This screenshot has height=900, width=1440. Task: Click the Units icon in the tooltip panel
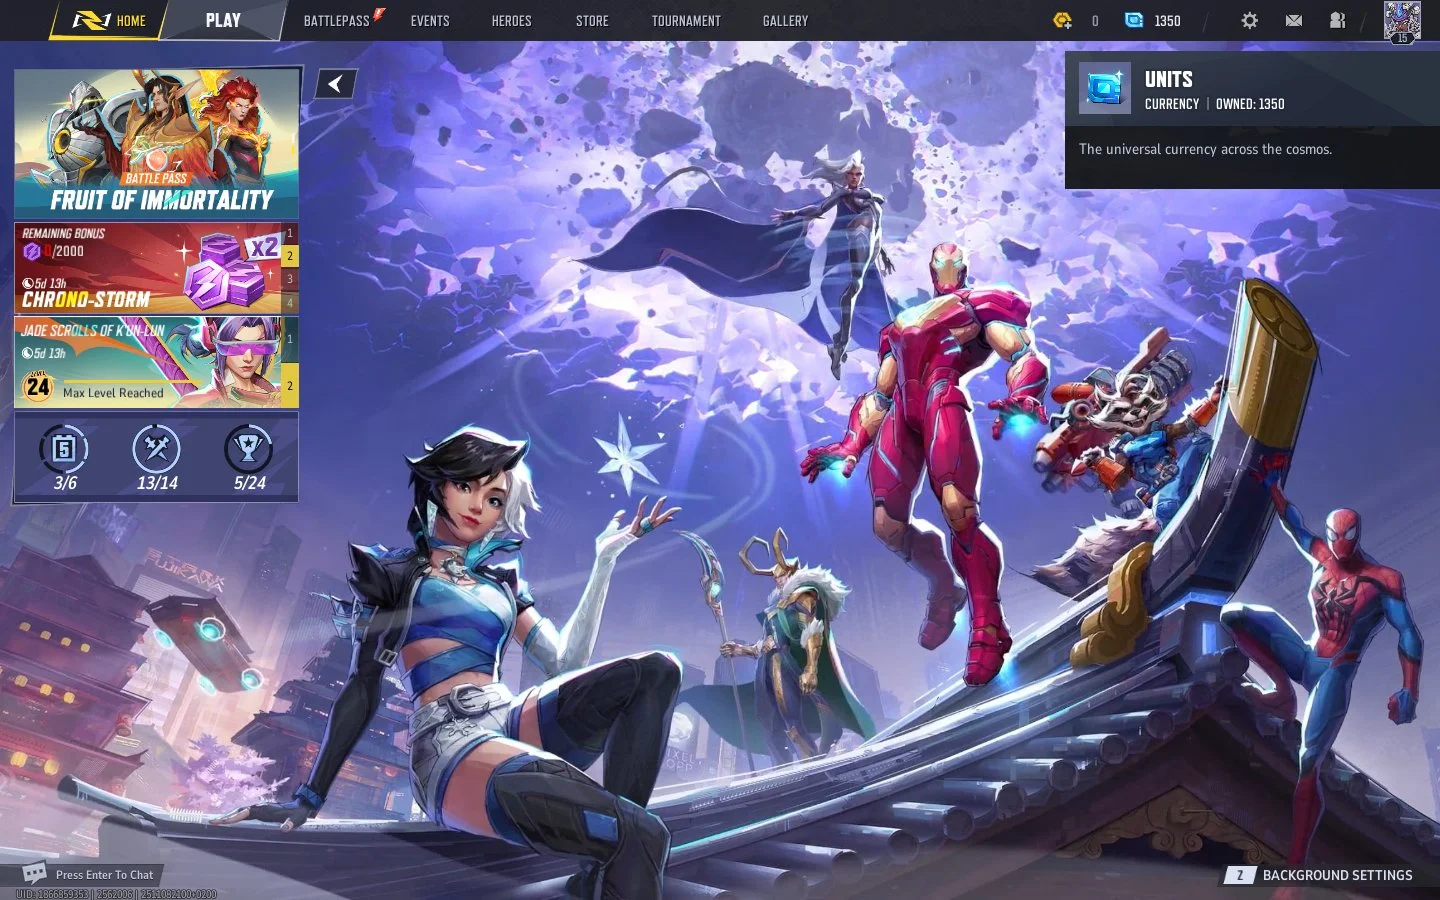[x=1105, y=88]
